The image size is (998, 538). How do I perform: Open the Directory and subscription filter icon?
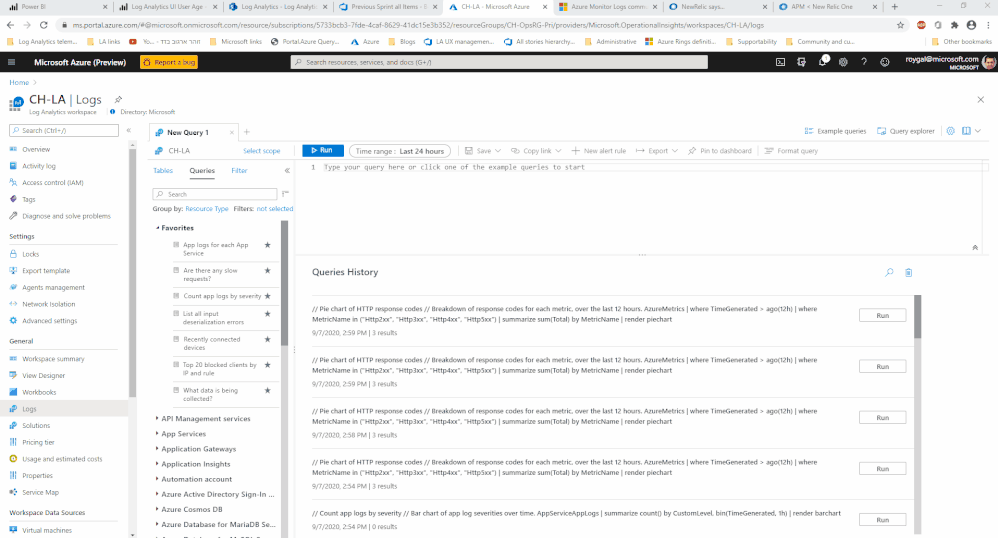click(x=801, y=62)
